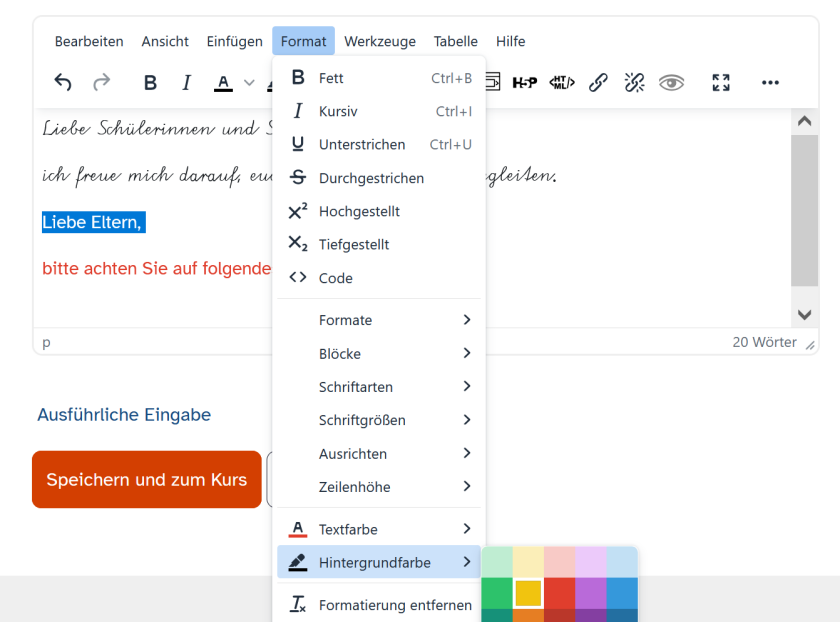Viewport: 840px width, 622px height.
Task: Open the three-dot overflow toolbar icon
Action: click(769, 83)
